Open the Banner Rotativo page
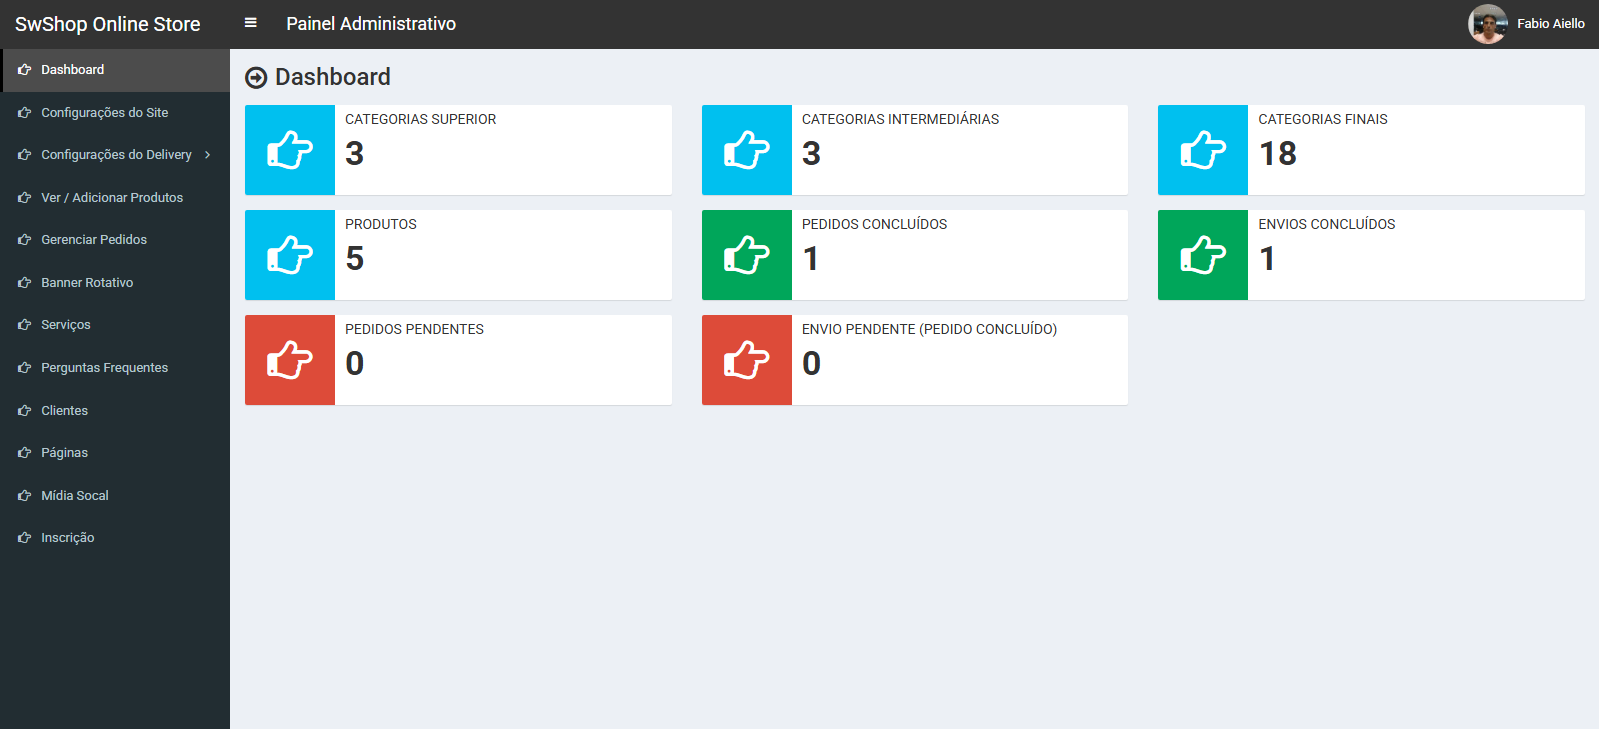 point(87,283)
